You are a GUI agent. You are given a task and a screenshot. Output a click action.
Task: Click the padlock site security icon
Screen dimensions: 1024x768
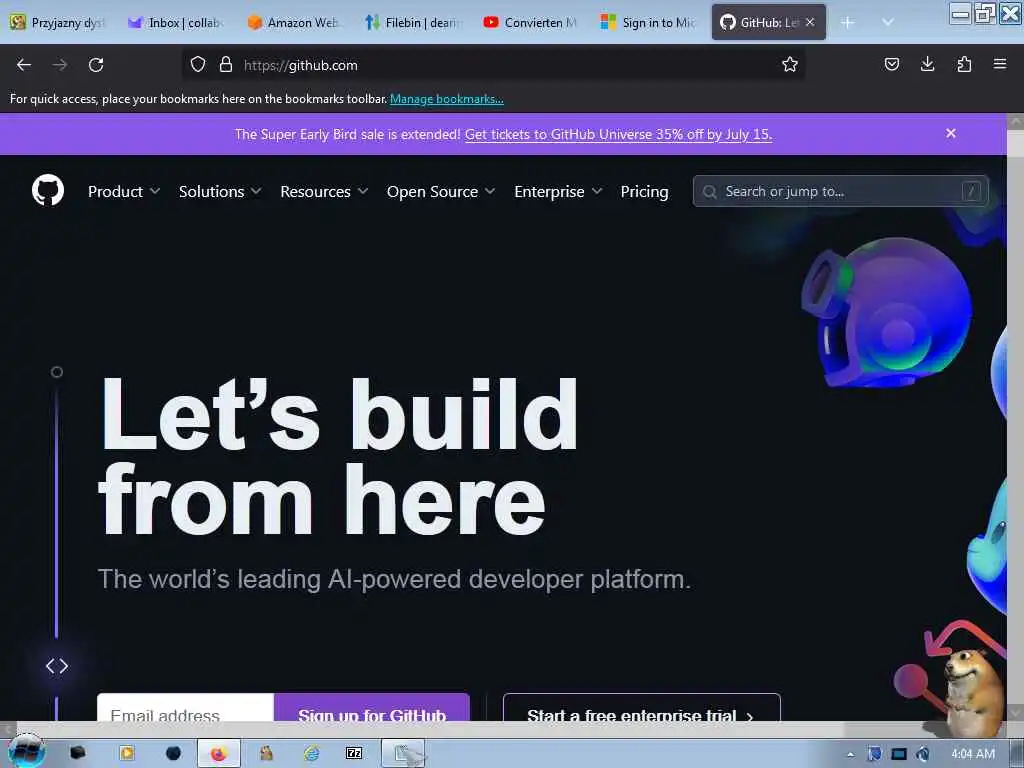226,65
